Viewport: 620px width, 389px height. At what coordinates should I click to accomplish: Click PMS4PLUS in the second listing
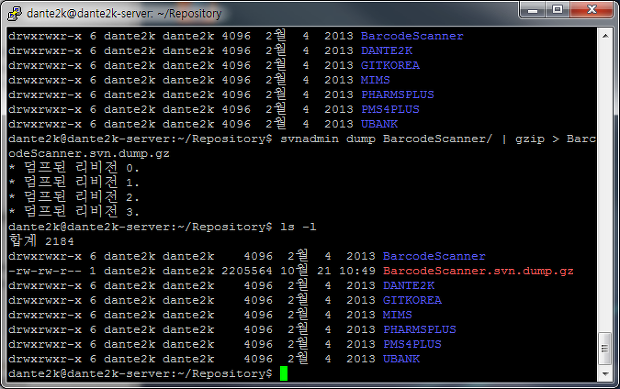coord(412,344)
